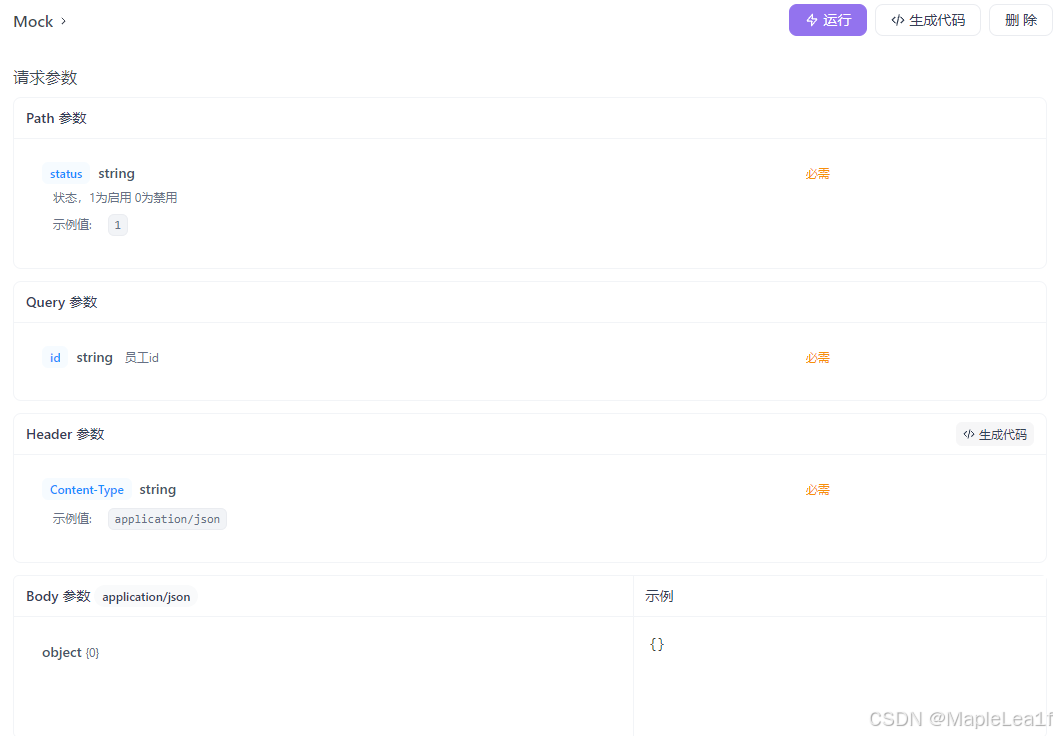Click the status parameter tag
1057x736 pixels.
[66, 174]
